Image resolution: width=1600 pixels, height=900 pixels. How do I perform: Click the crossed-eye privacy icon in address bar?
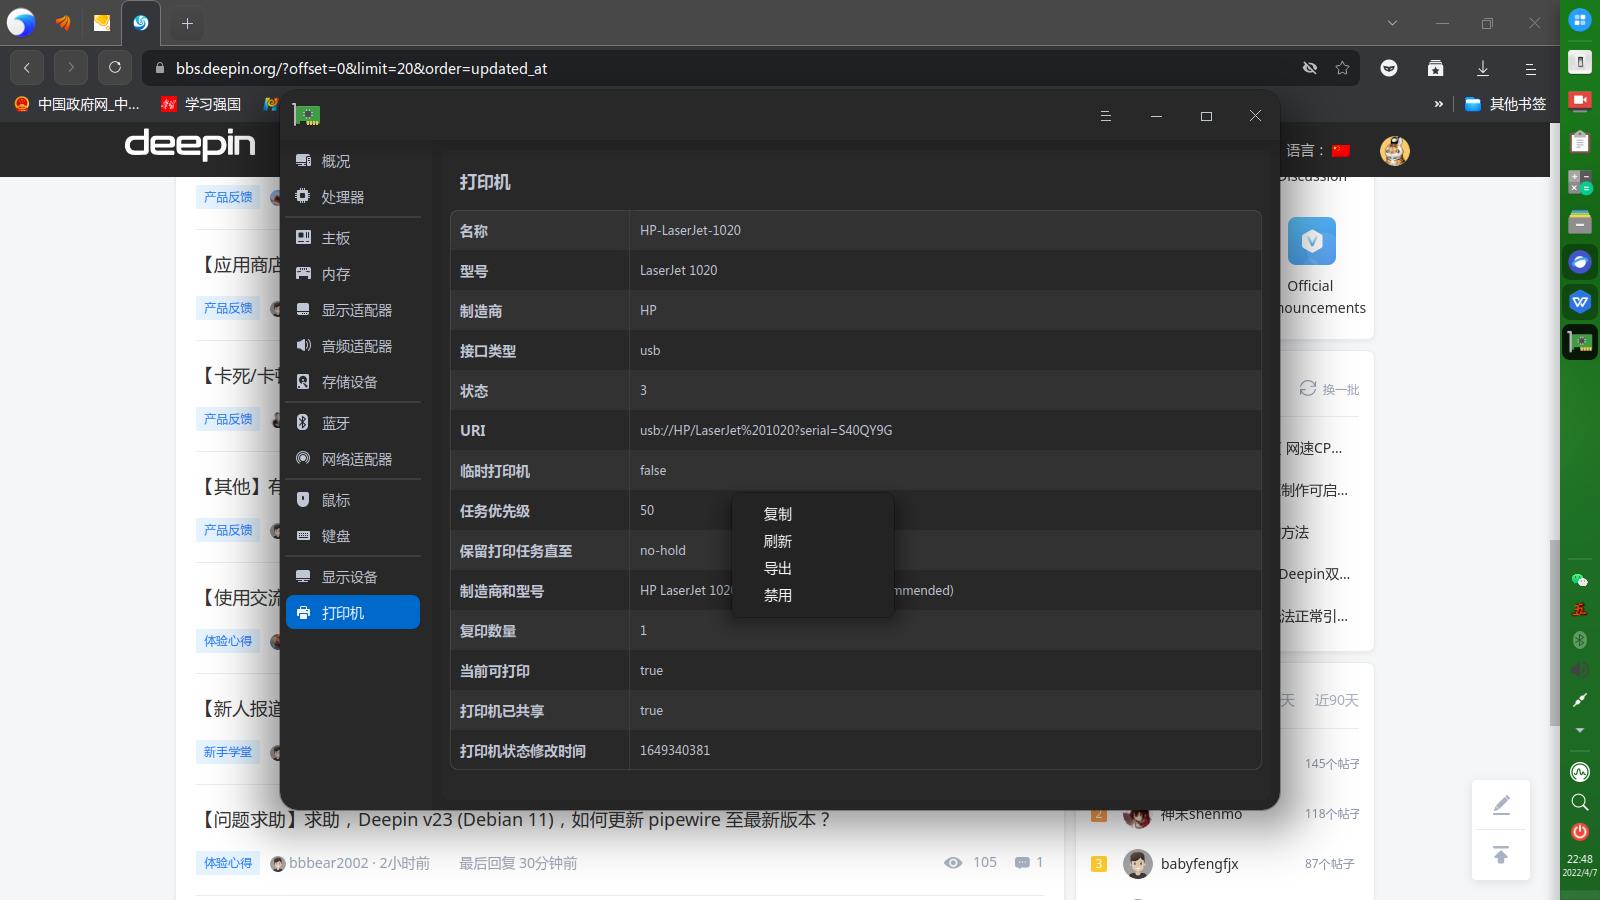(1309, 68)
